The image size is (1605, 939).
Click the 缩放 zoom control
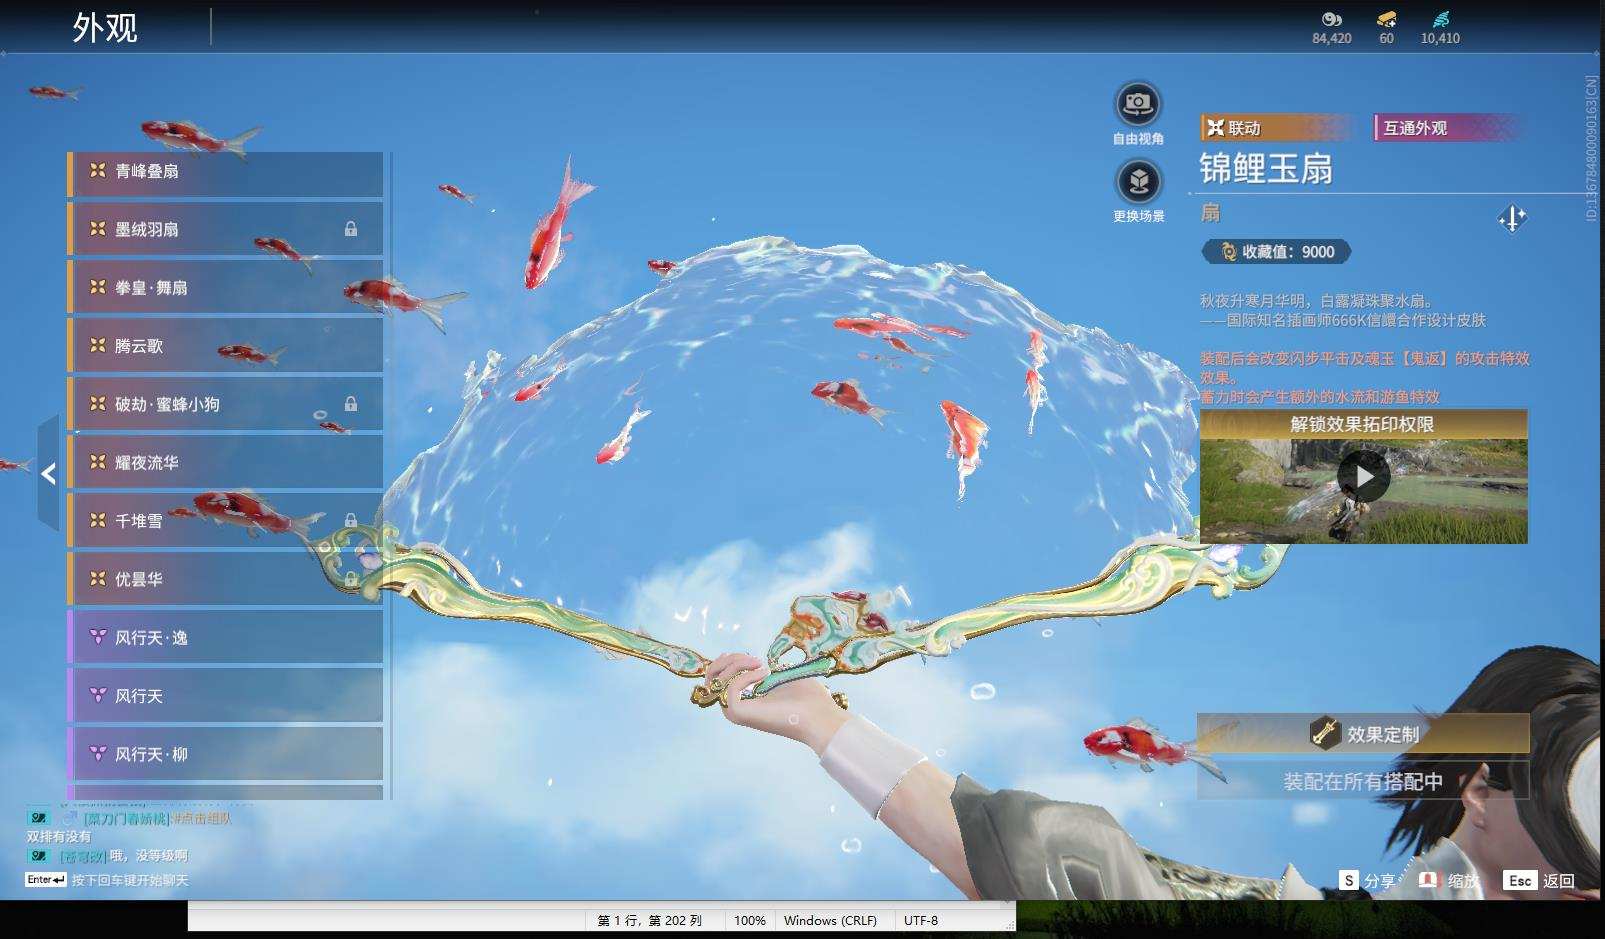(x=1449, y=881)
